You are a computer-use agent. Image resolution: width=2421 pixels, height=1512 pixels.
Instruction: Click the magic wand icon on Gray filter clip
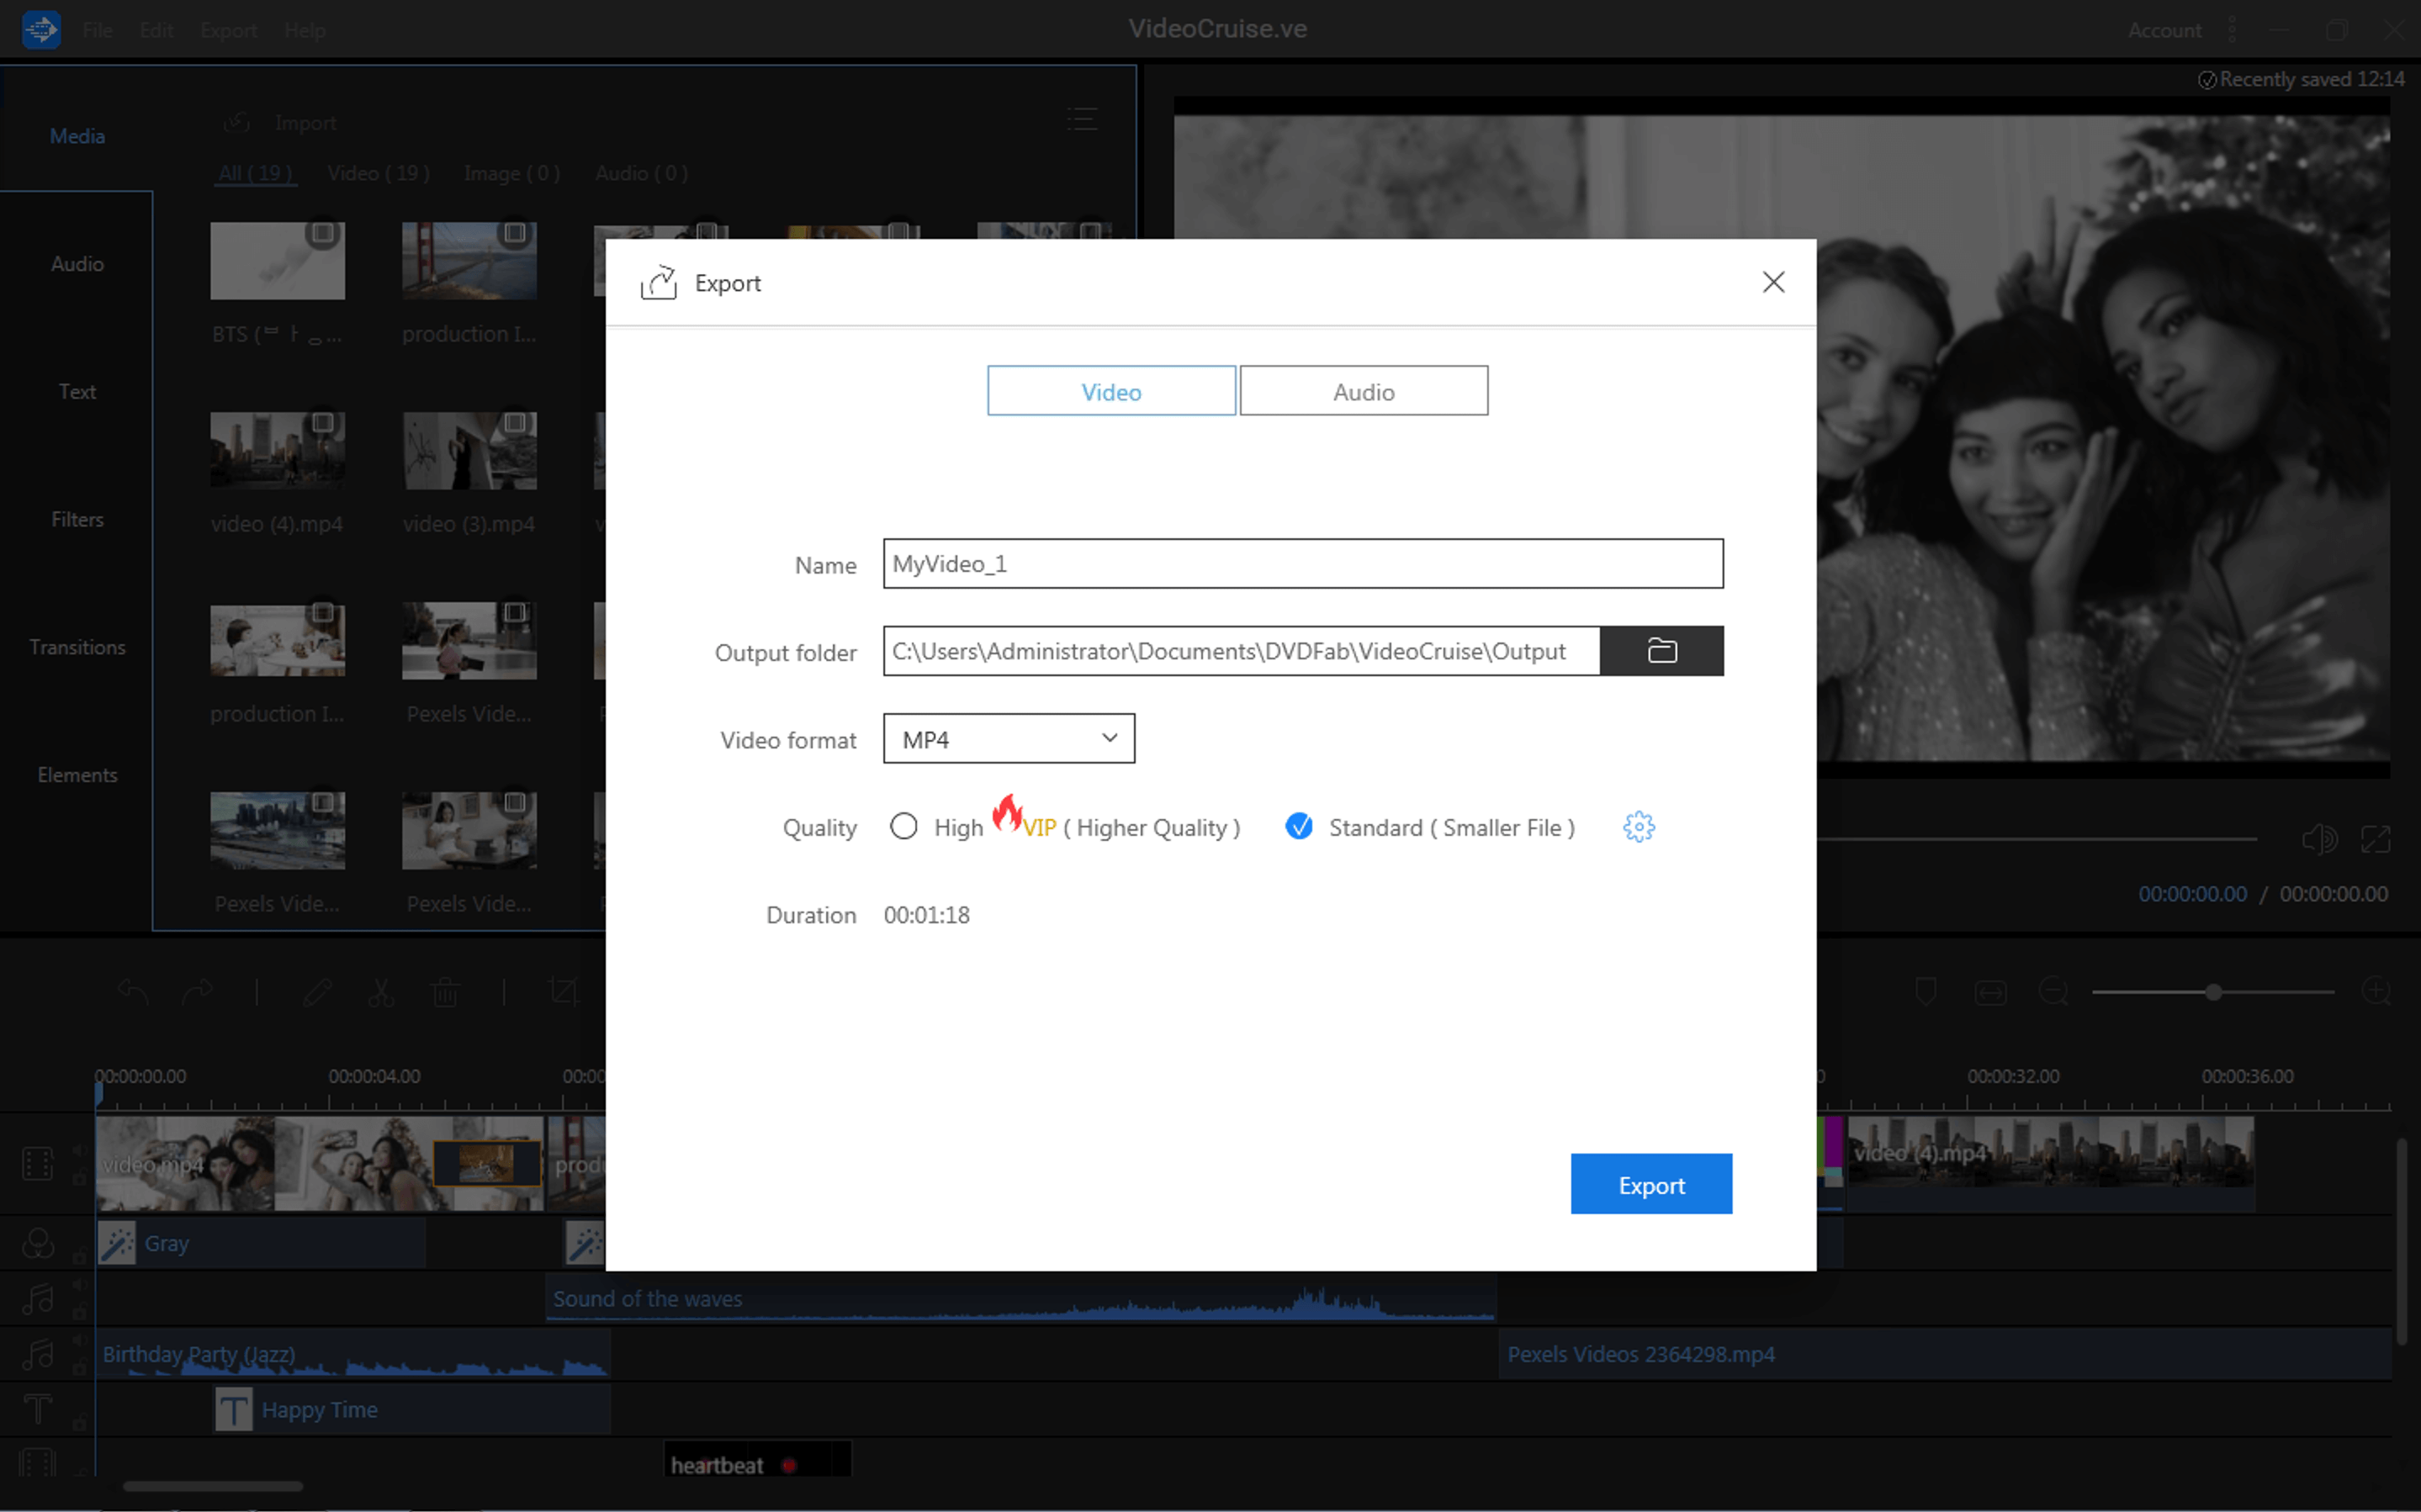[x=117, y=1244]
